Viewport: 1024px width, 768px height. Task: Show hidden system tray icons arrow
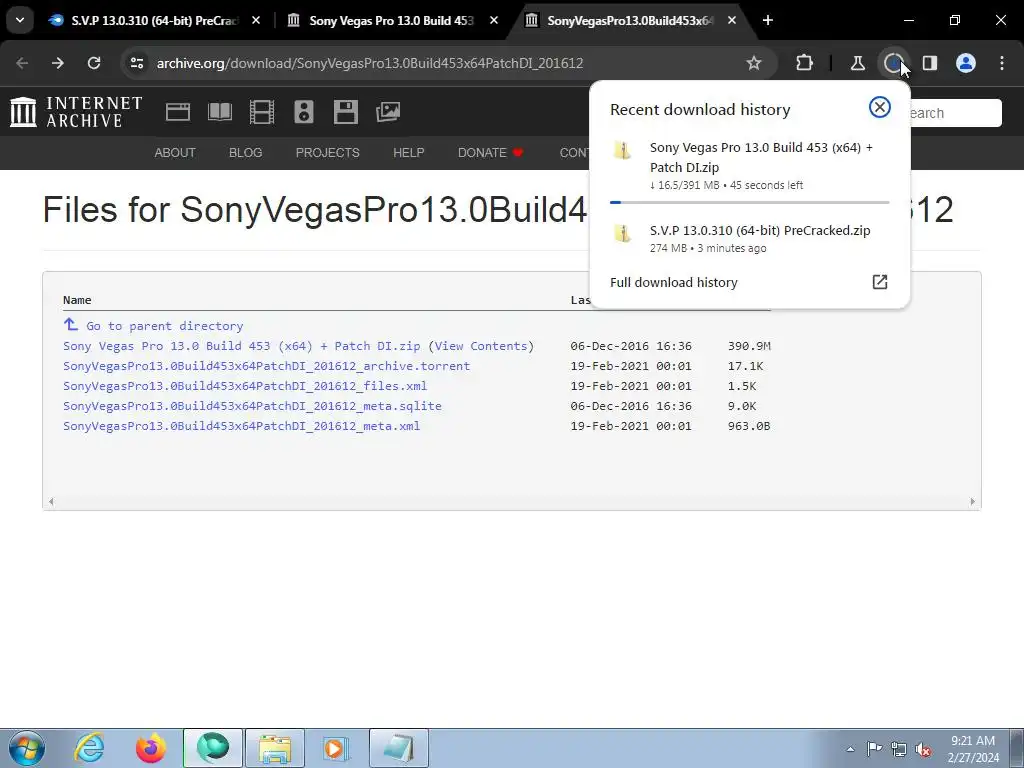(850, 748)
